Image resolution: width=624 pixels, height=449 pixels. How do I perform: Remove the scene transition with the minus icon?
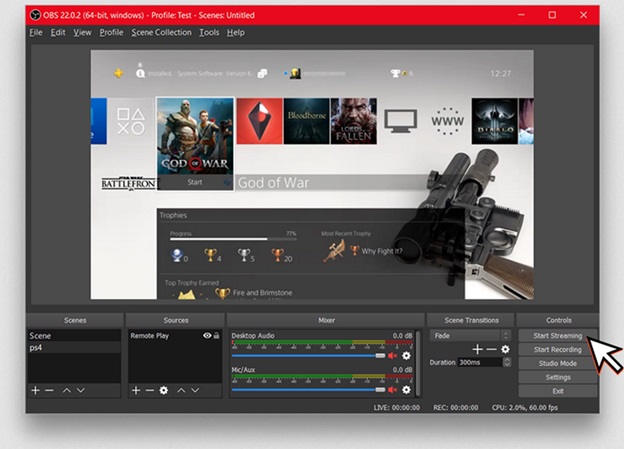pos(491,349)
